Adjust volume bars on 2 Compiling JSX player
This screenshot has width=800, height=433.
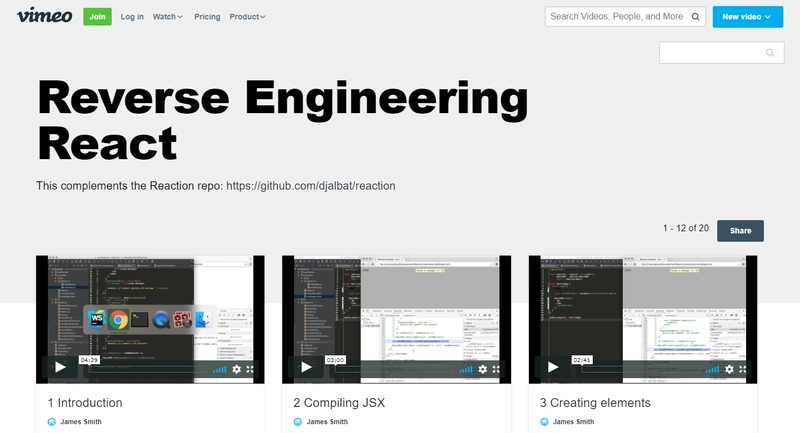466,369
